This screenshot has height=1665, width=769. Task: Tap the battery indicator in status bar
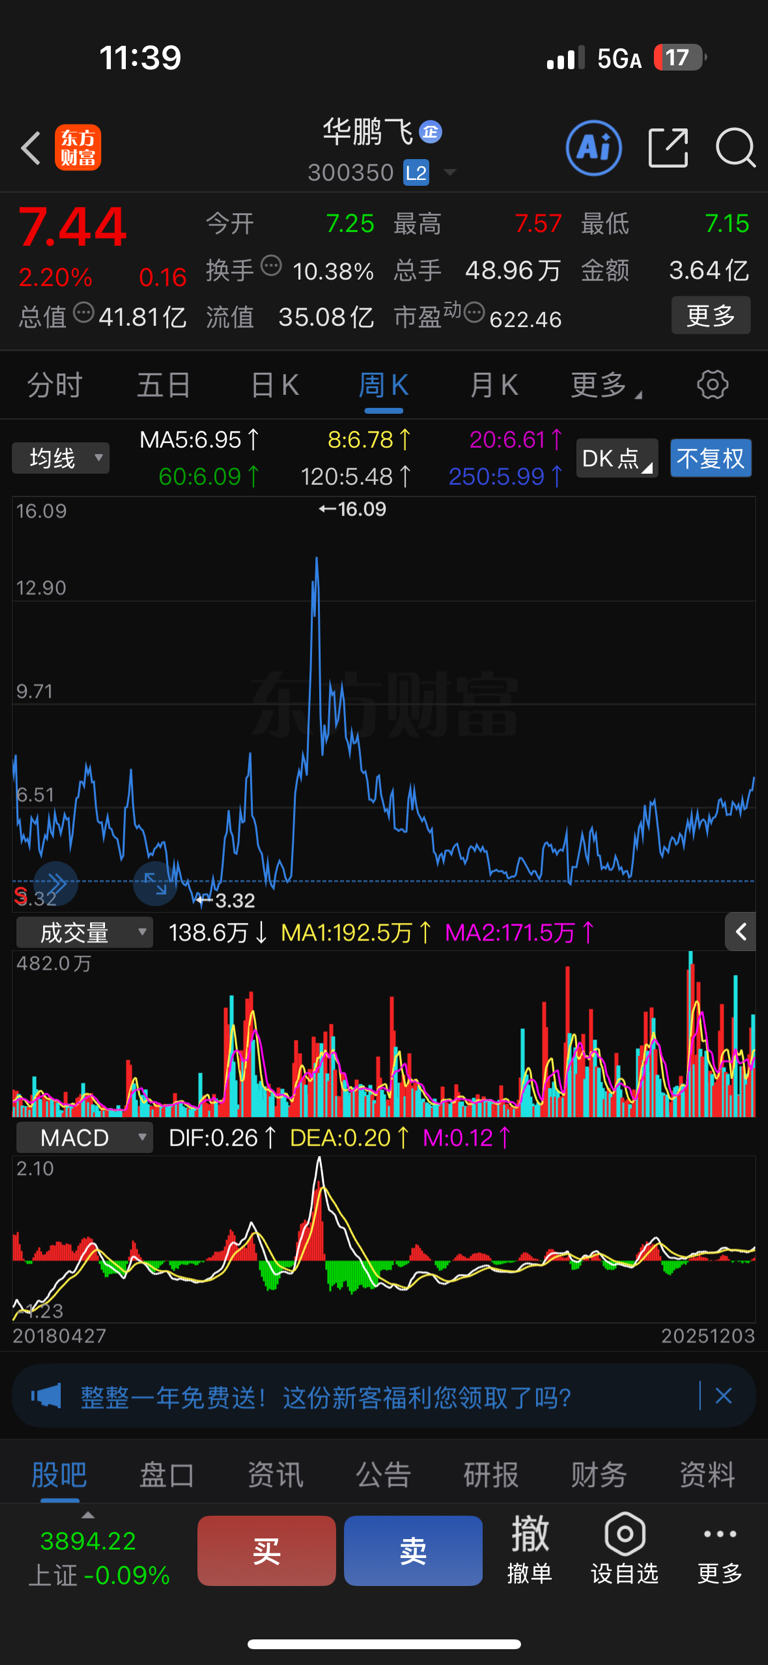click(680, 58)
